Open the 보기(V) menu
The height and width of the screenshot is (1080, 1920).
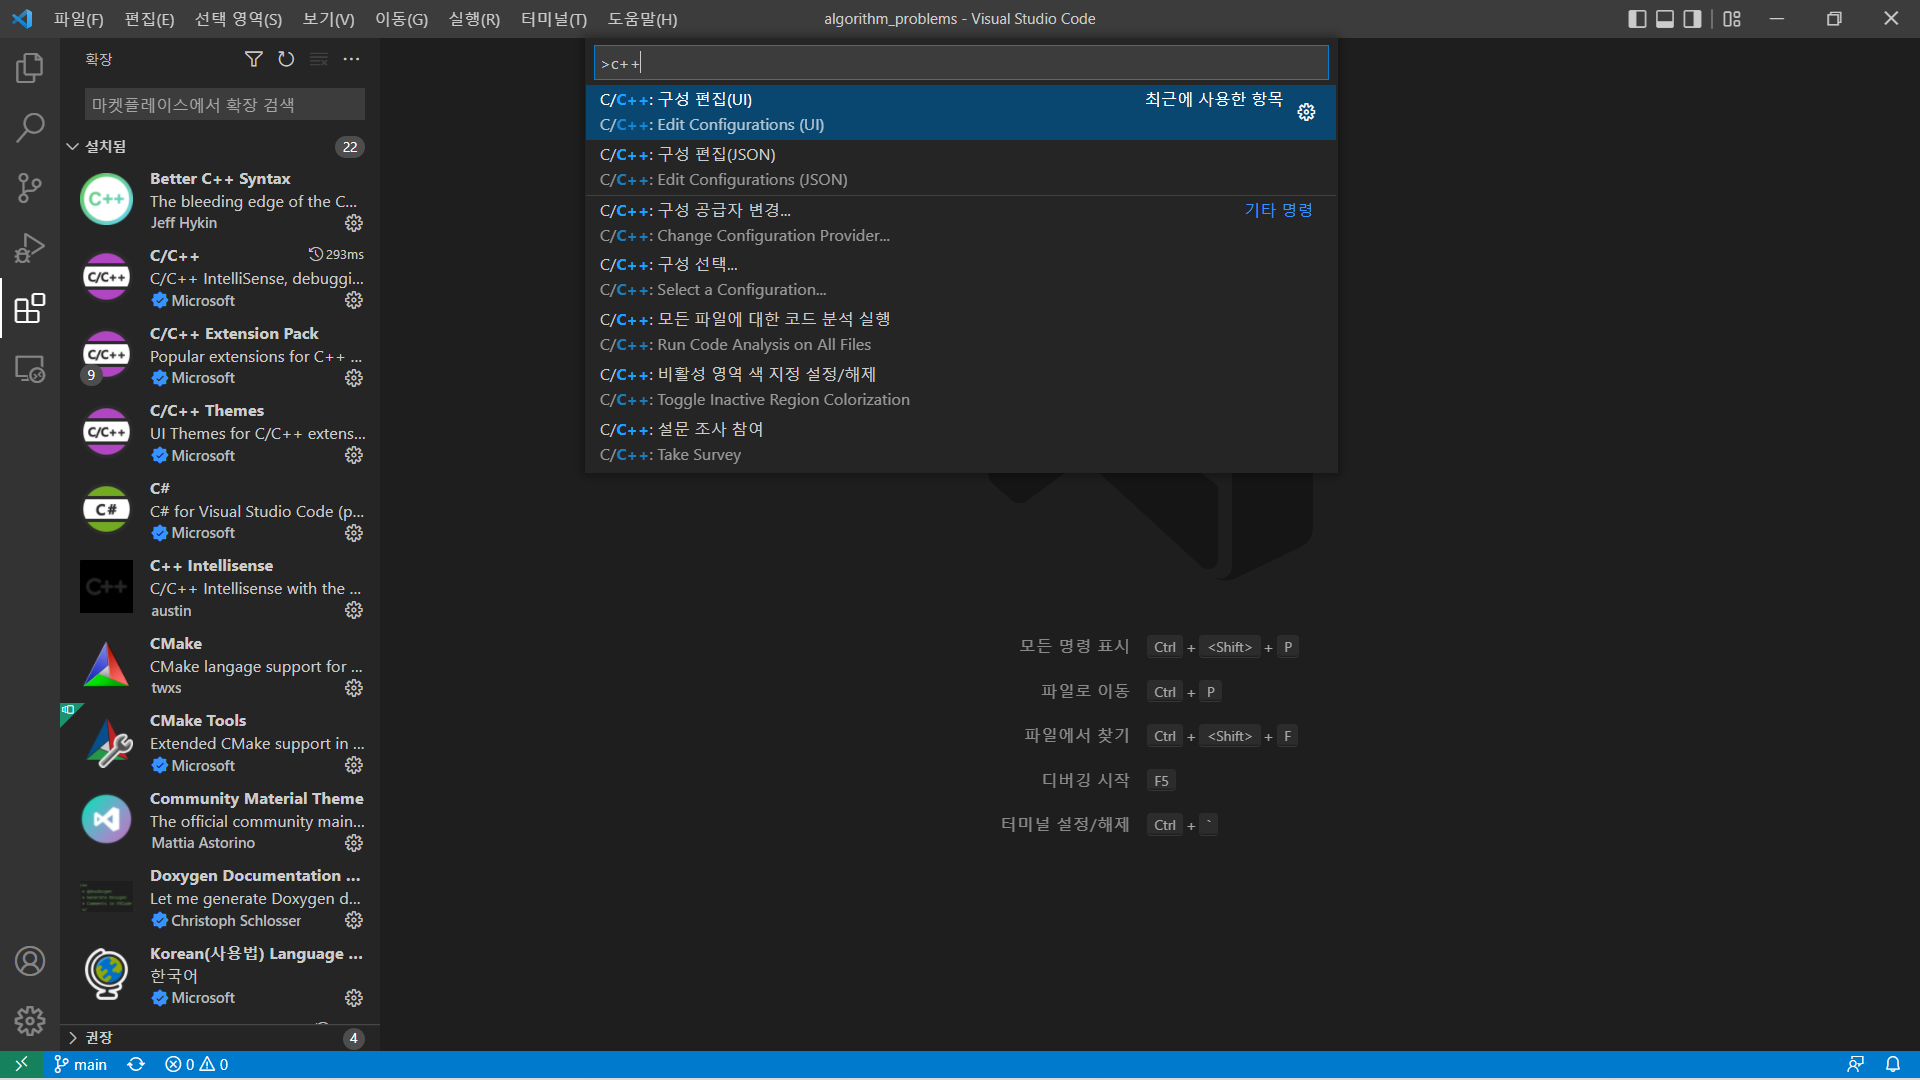click(x=328, y=19)
